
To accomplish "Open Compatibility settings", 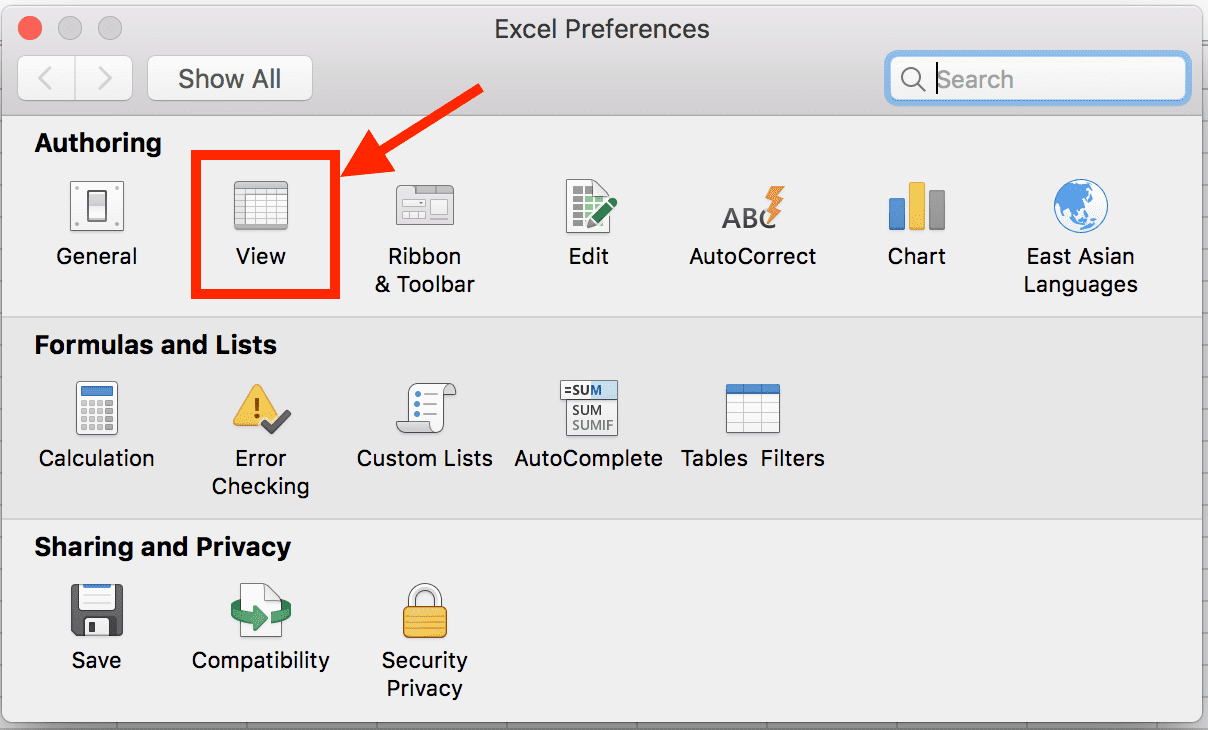I will coord(261,611).
